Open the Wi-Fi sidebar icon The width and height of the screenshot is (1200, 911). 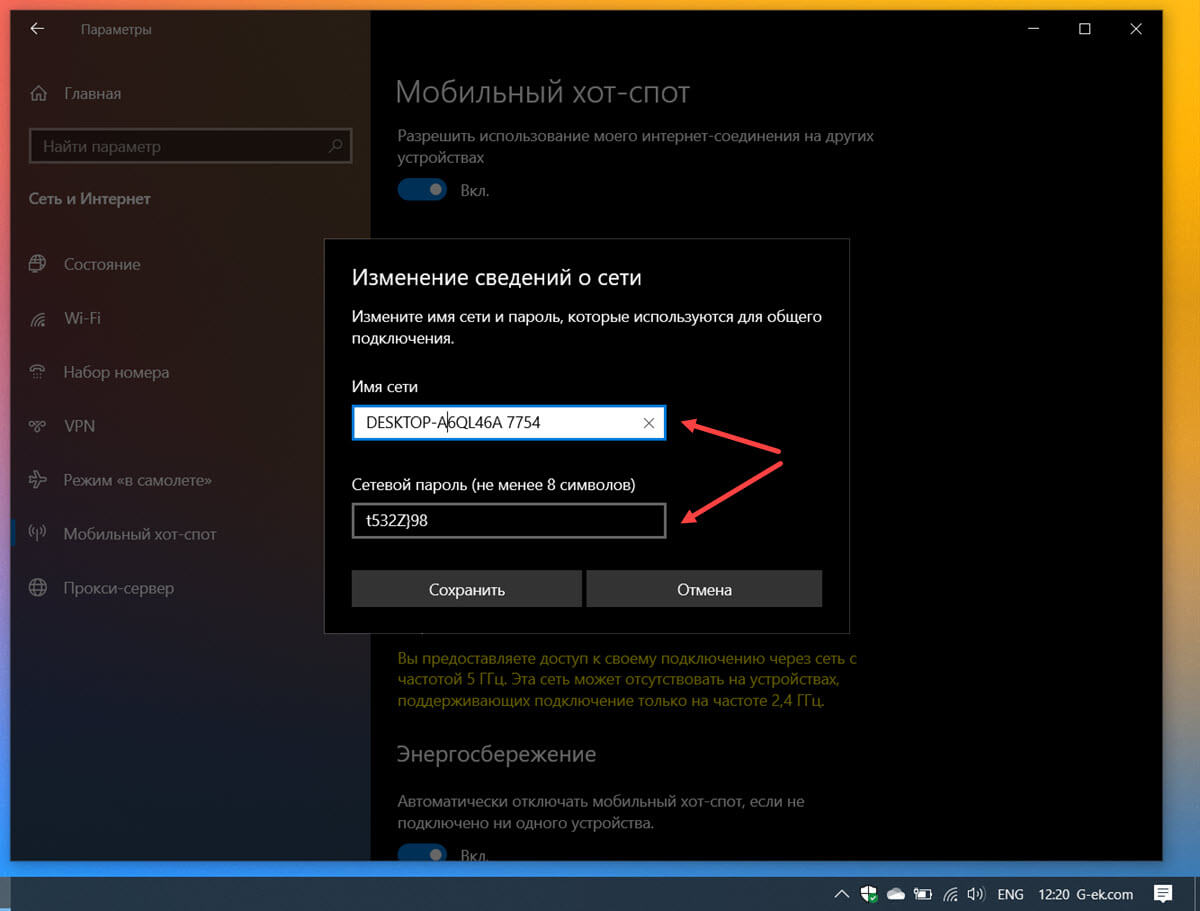coord(38,318)
